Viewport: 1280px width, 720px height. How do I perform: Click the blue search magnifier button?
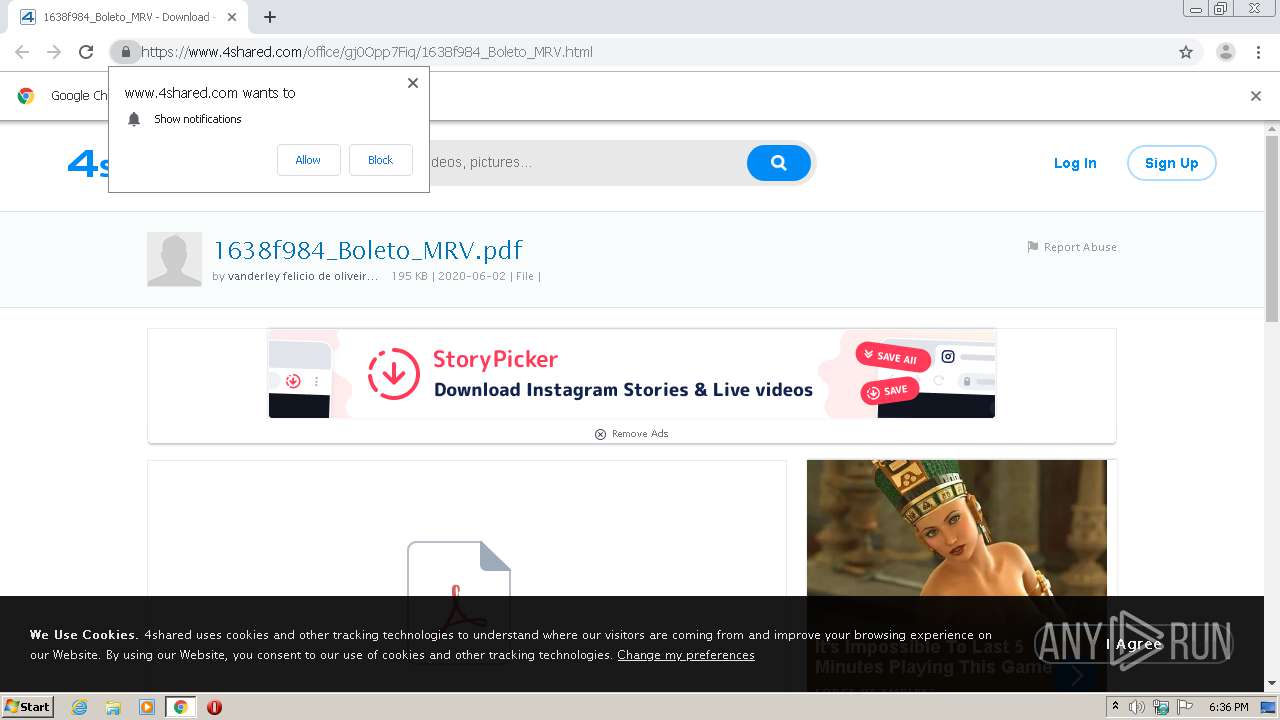778,163
